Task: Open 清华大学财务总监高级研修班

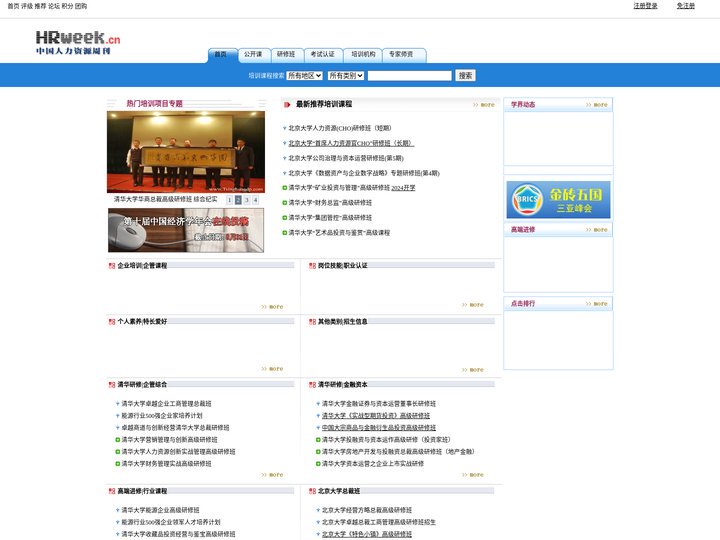Action: (330, 202)
